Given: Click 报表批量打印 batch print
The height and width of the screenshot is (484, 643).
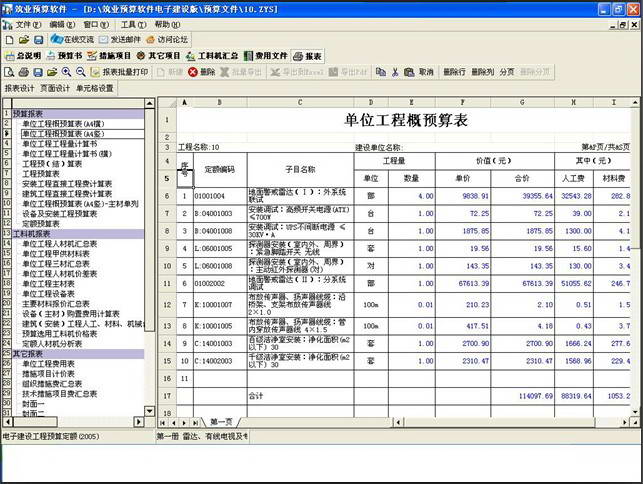Looking at the screenshot, I should (119, 72).
